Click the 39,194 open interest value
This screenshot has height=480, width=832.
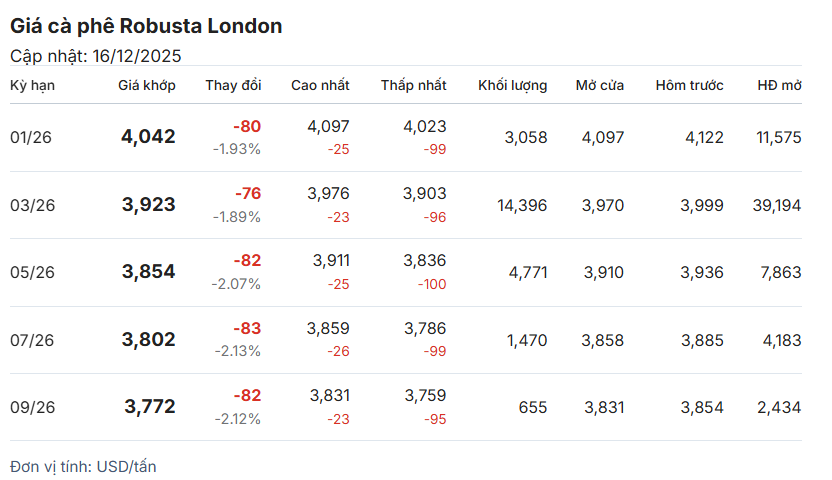tap(777, 205)
